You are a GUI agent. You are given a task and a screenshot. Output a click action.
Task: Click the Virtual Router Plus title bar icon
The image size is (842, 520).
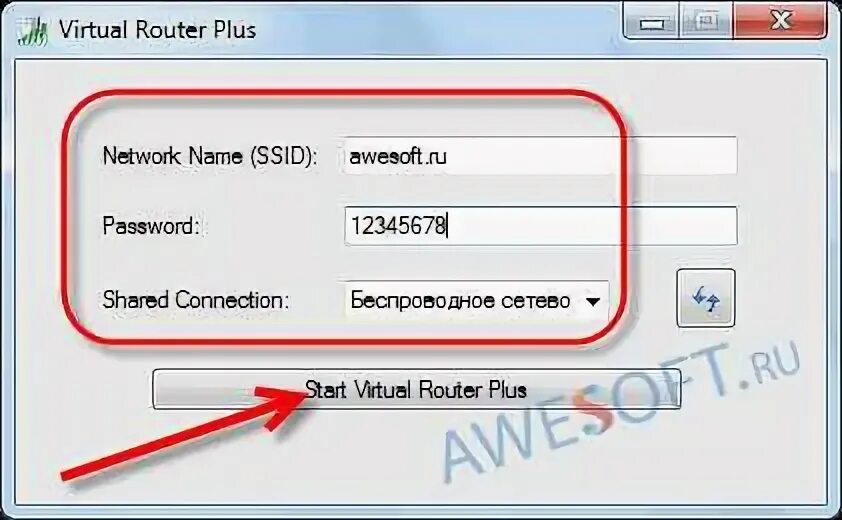tap(31, 32)
